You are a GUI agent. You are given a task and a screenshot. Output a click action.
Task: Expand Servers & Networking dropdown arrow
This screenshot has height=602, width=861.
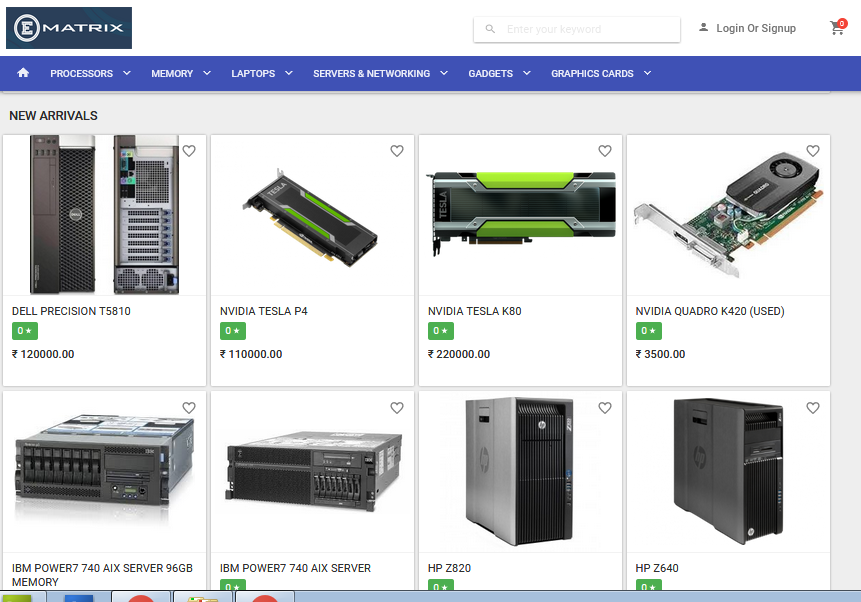(x=444, y=73)
